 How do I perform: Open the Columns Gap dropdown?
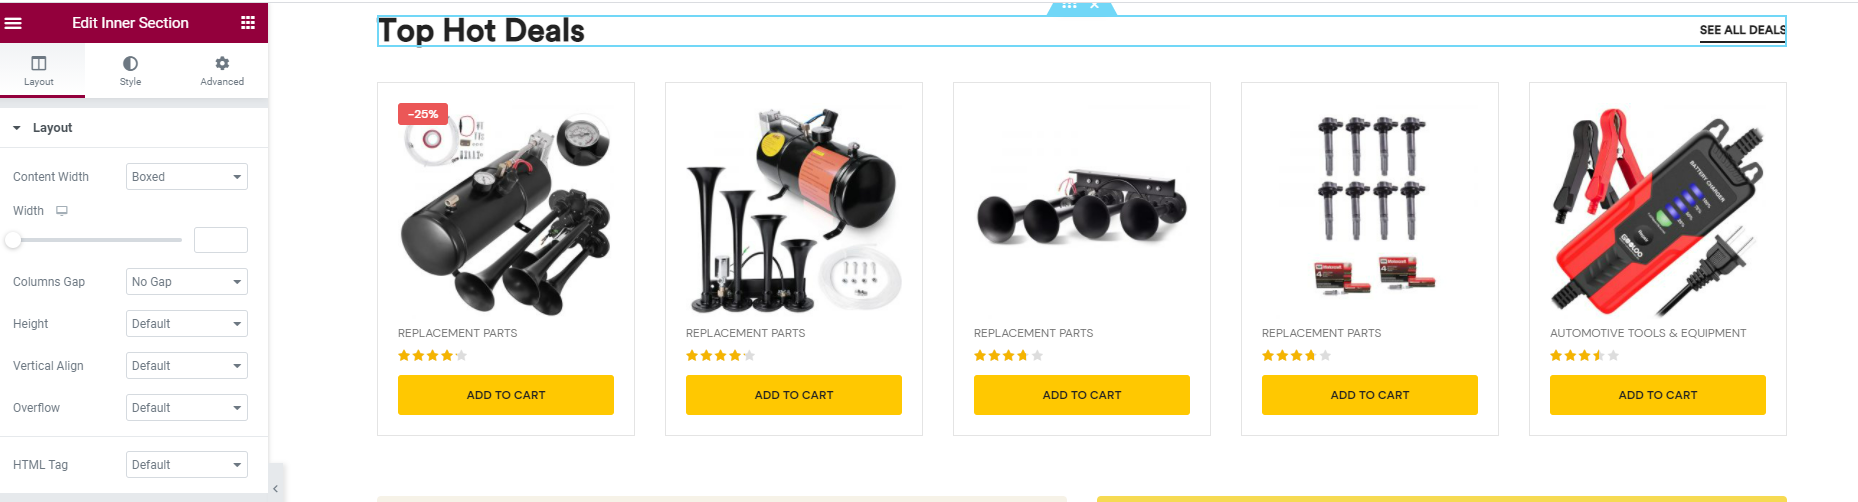coord(187,282)
